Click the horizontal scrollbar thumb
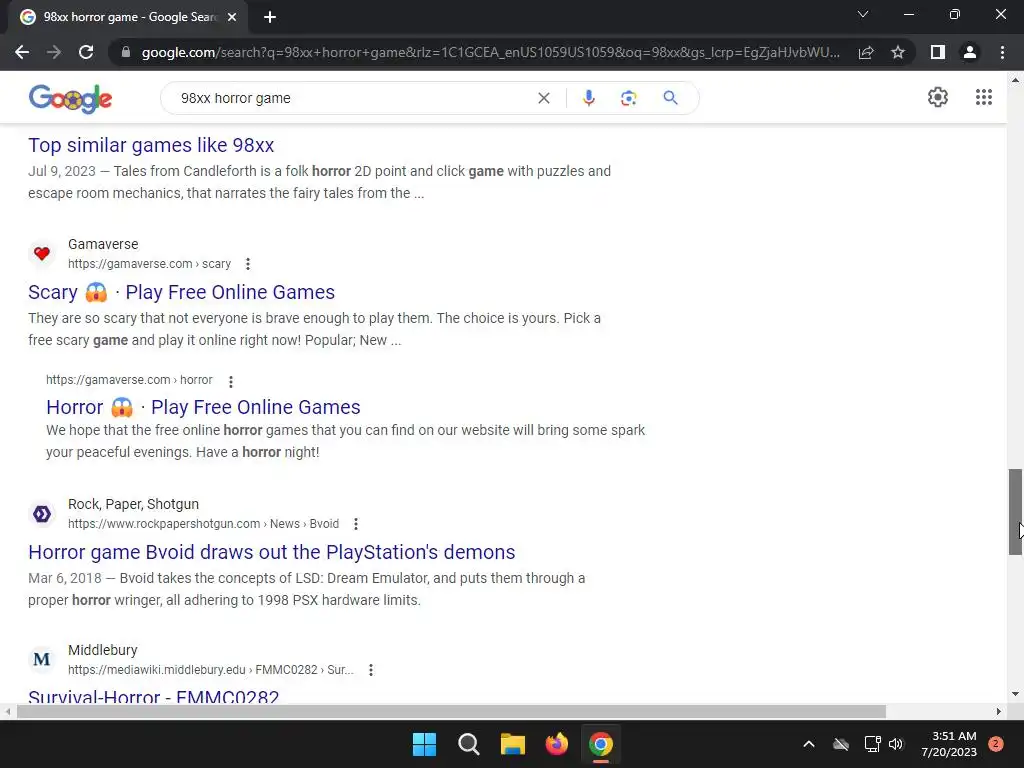Viewport: 1024px width, 768px height. (x=451, y=712)
